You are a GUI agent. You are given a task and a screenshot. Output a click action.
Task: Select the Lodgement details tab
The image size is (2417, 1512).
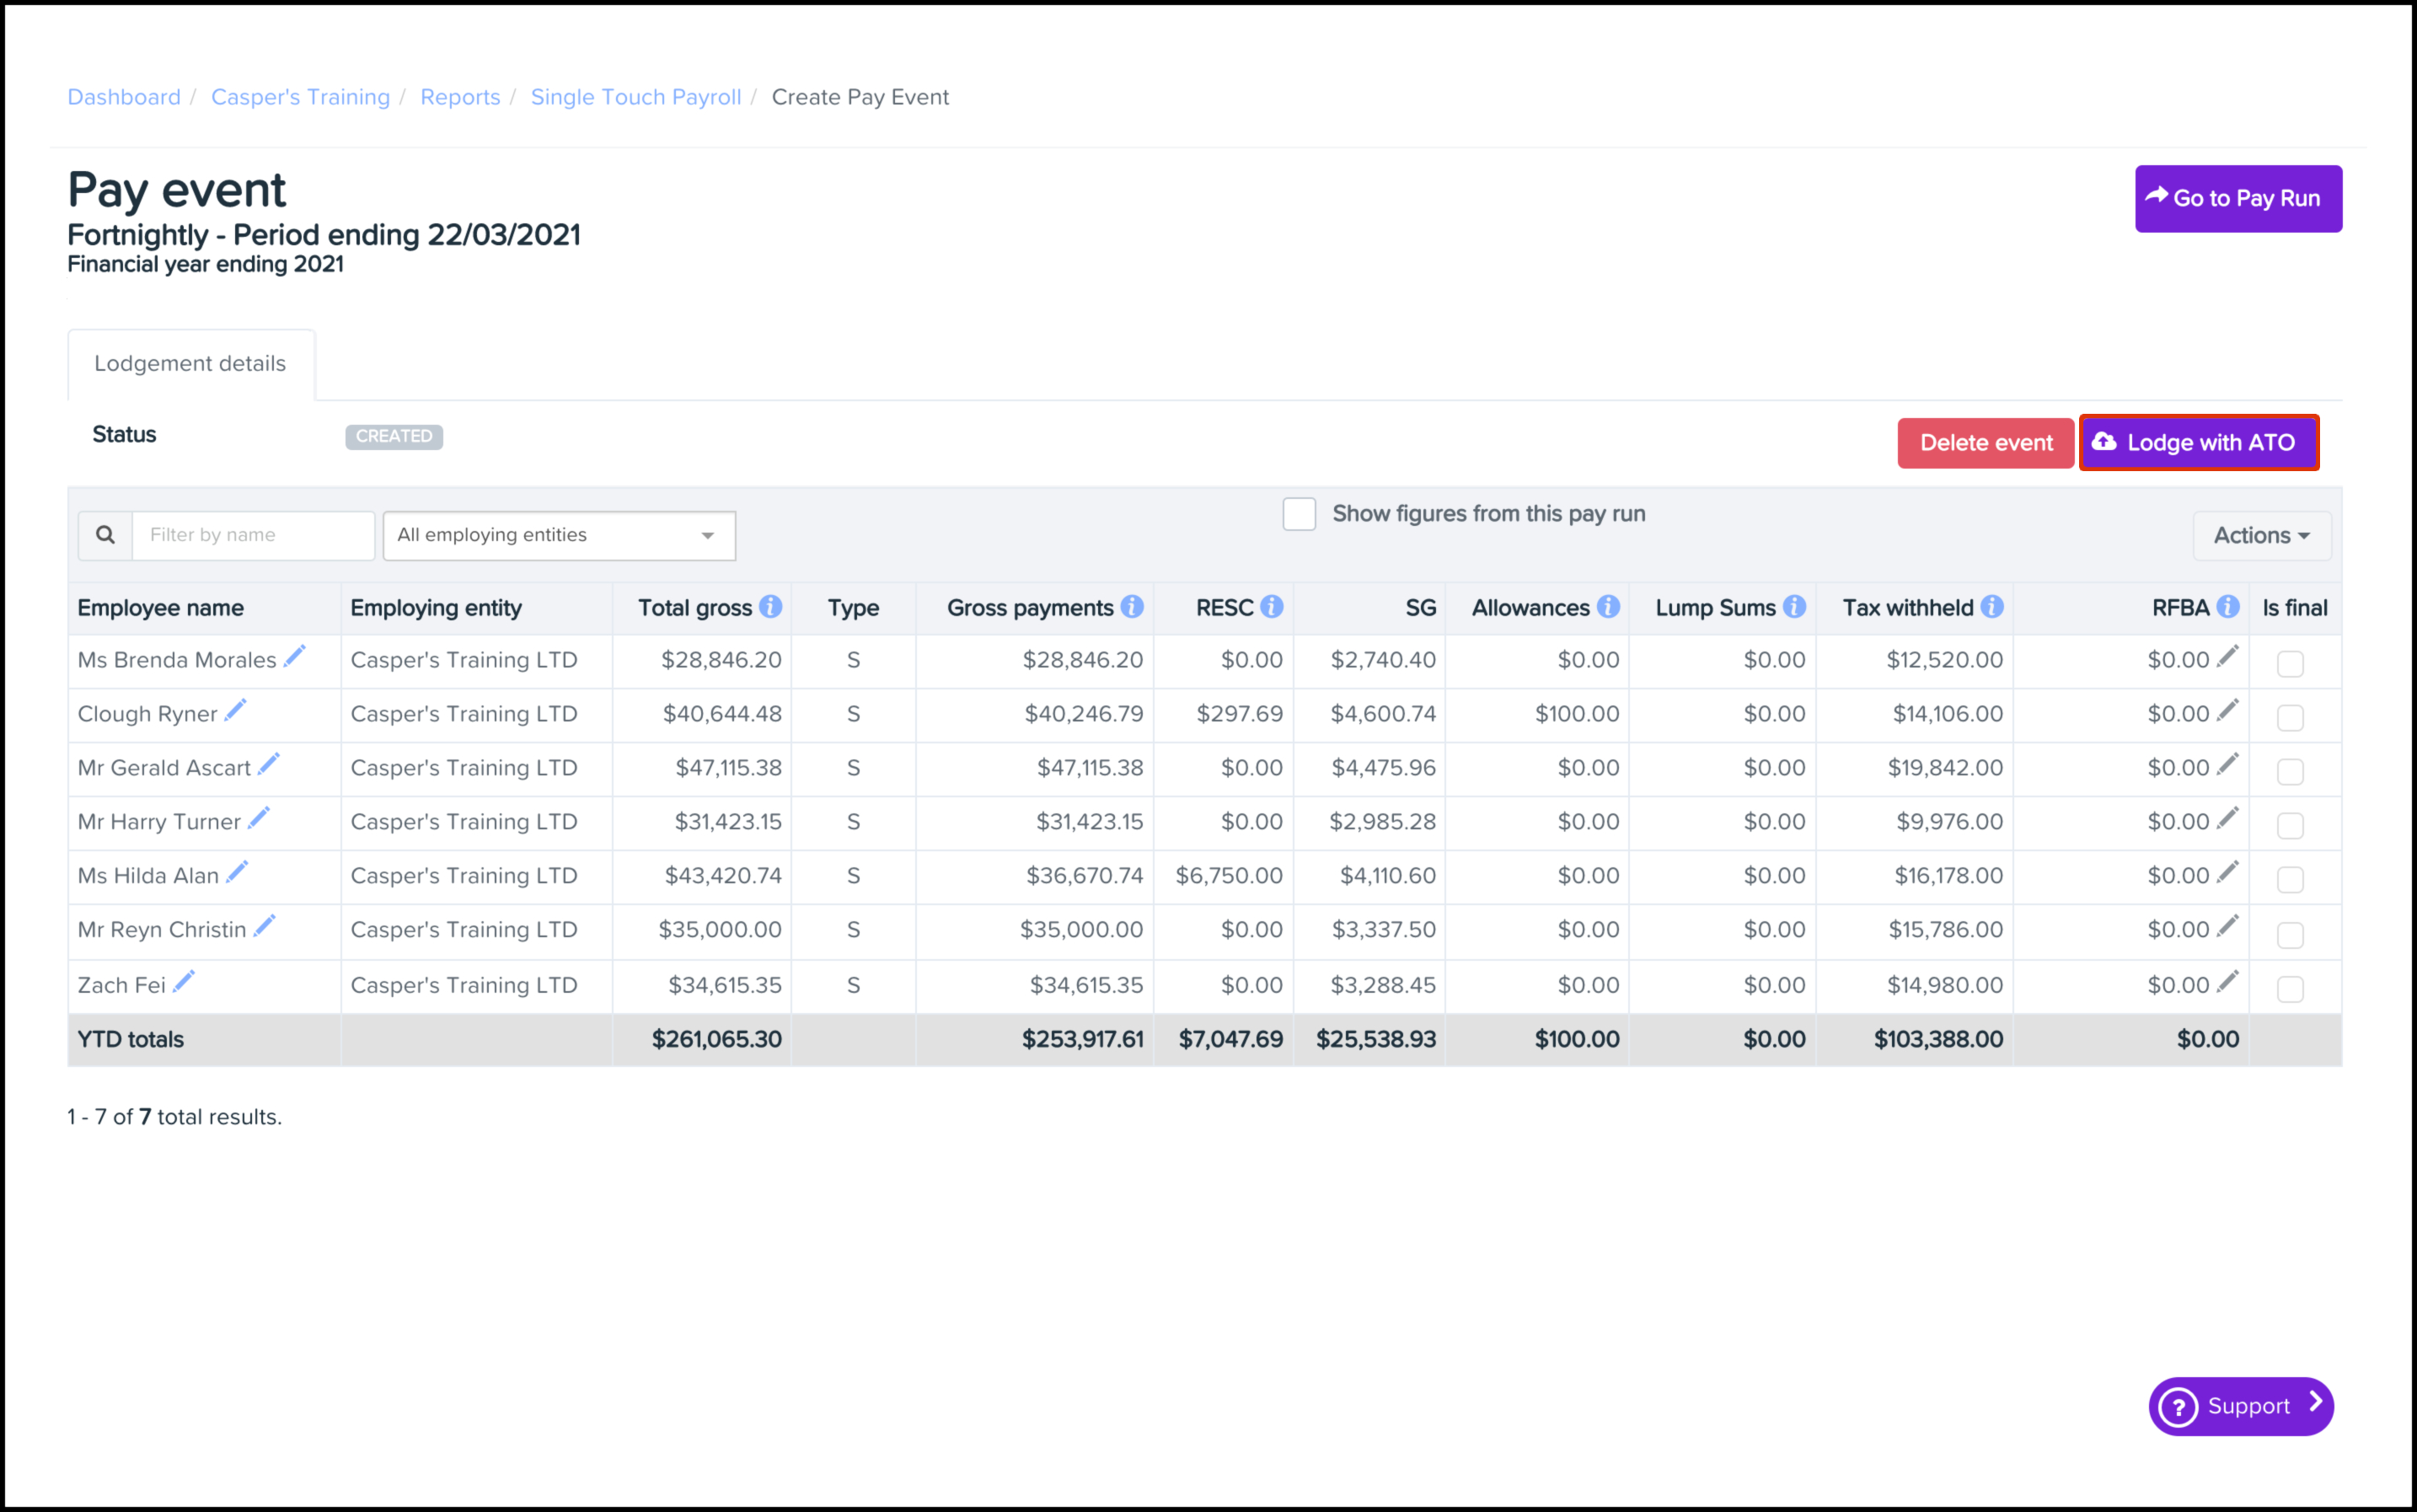click(x=190, y=364)
